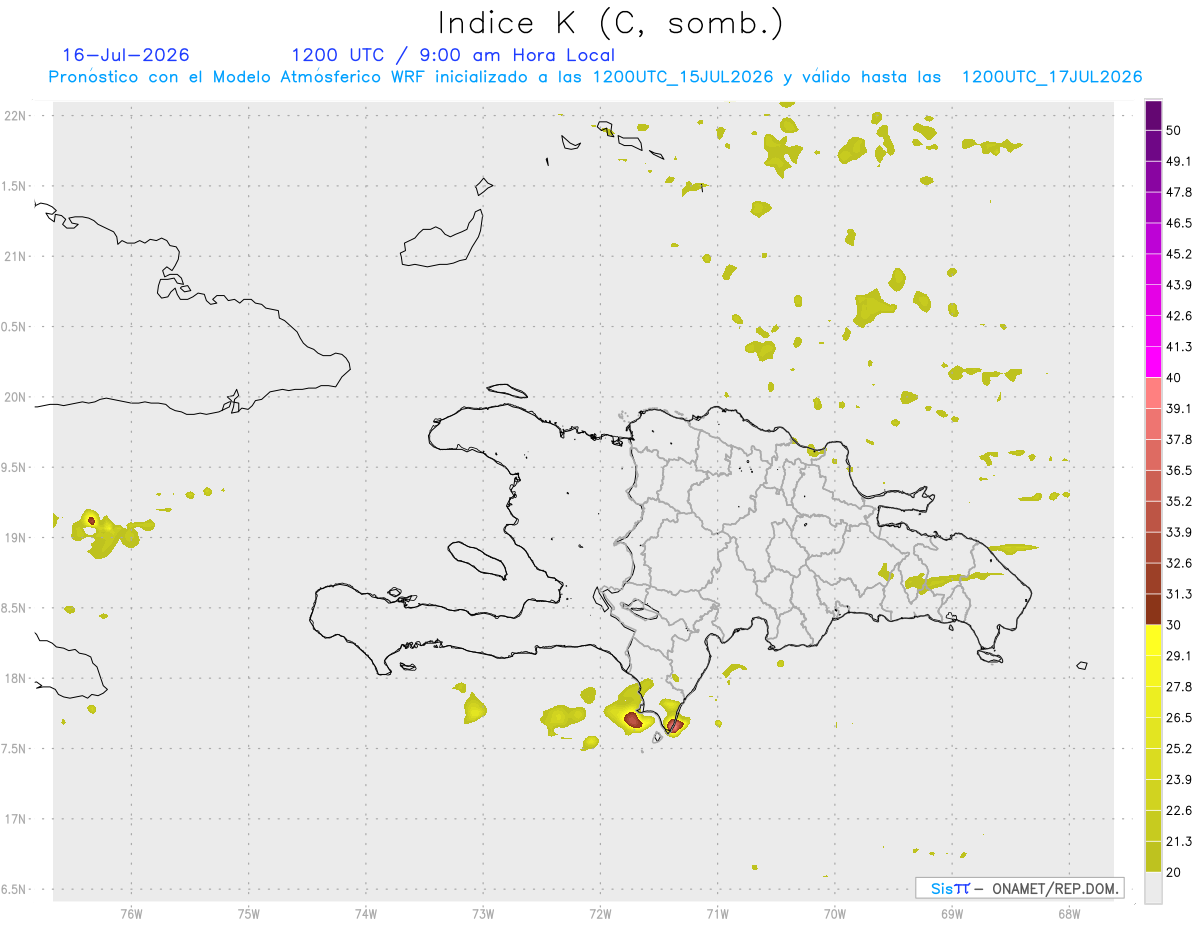The image size is (1200, 927).
Task: Select the date label '16-Jul-2026'
Action: pyautogui.click(x=125, y=55)
